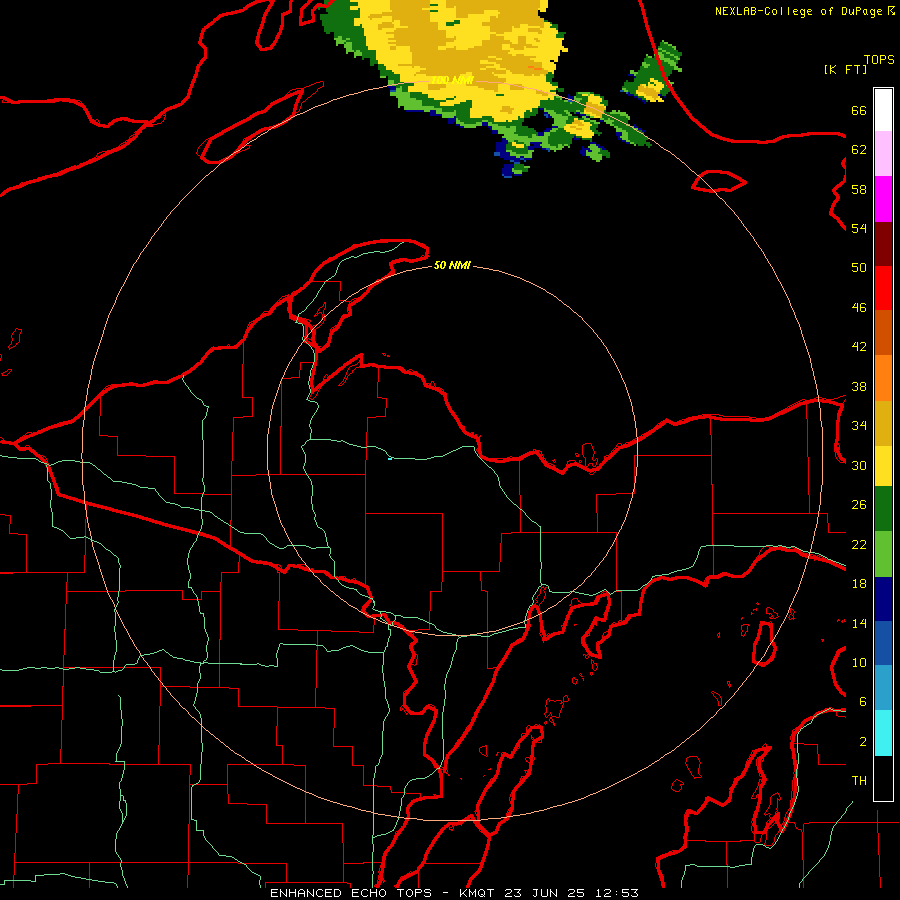This screenshot has height=900, width=900.
Task: Click the dark orange 42-46 kft swatch
Action: (x=883, y=333)
